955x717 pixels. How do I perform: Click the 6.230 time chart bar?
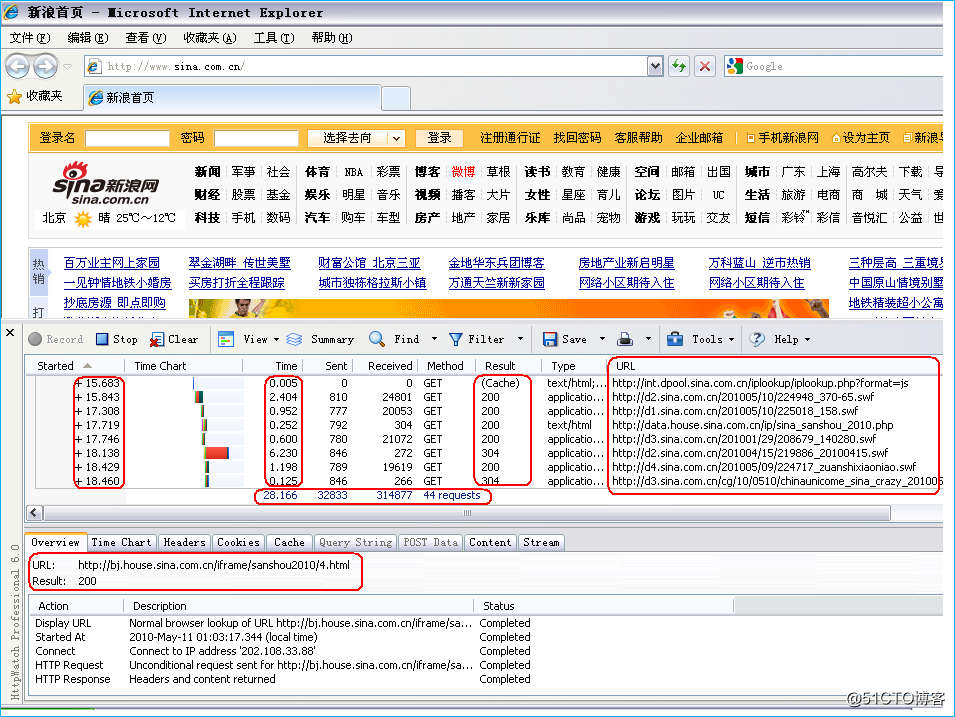(216, 453)
